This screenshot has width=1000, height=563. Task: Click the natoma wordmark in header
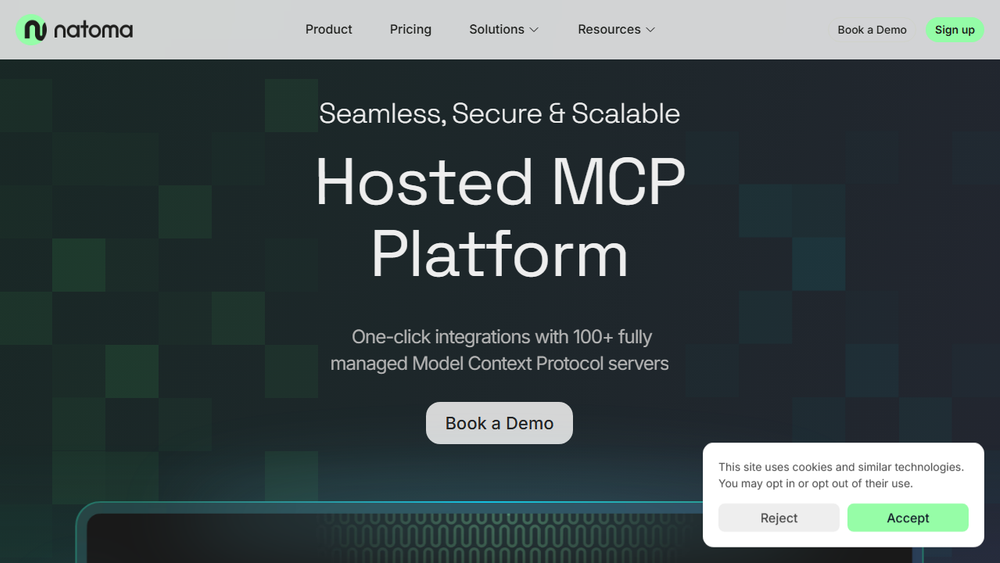click(93, 30)
